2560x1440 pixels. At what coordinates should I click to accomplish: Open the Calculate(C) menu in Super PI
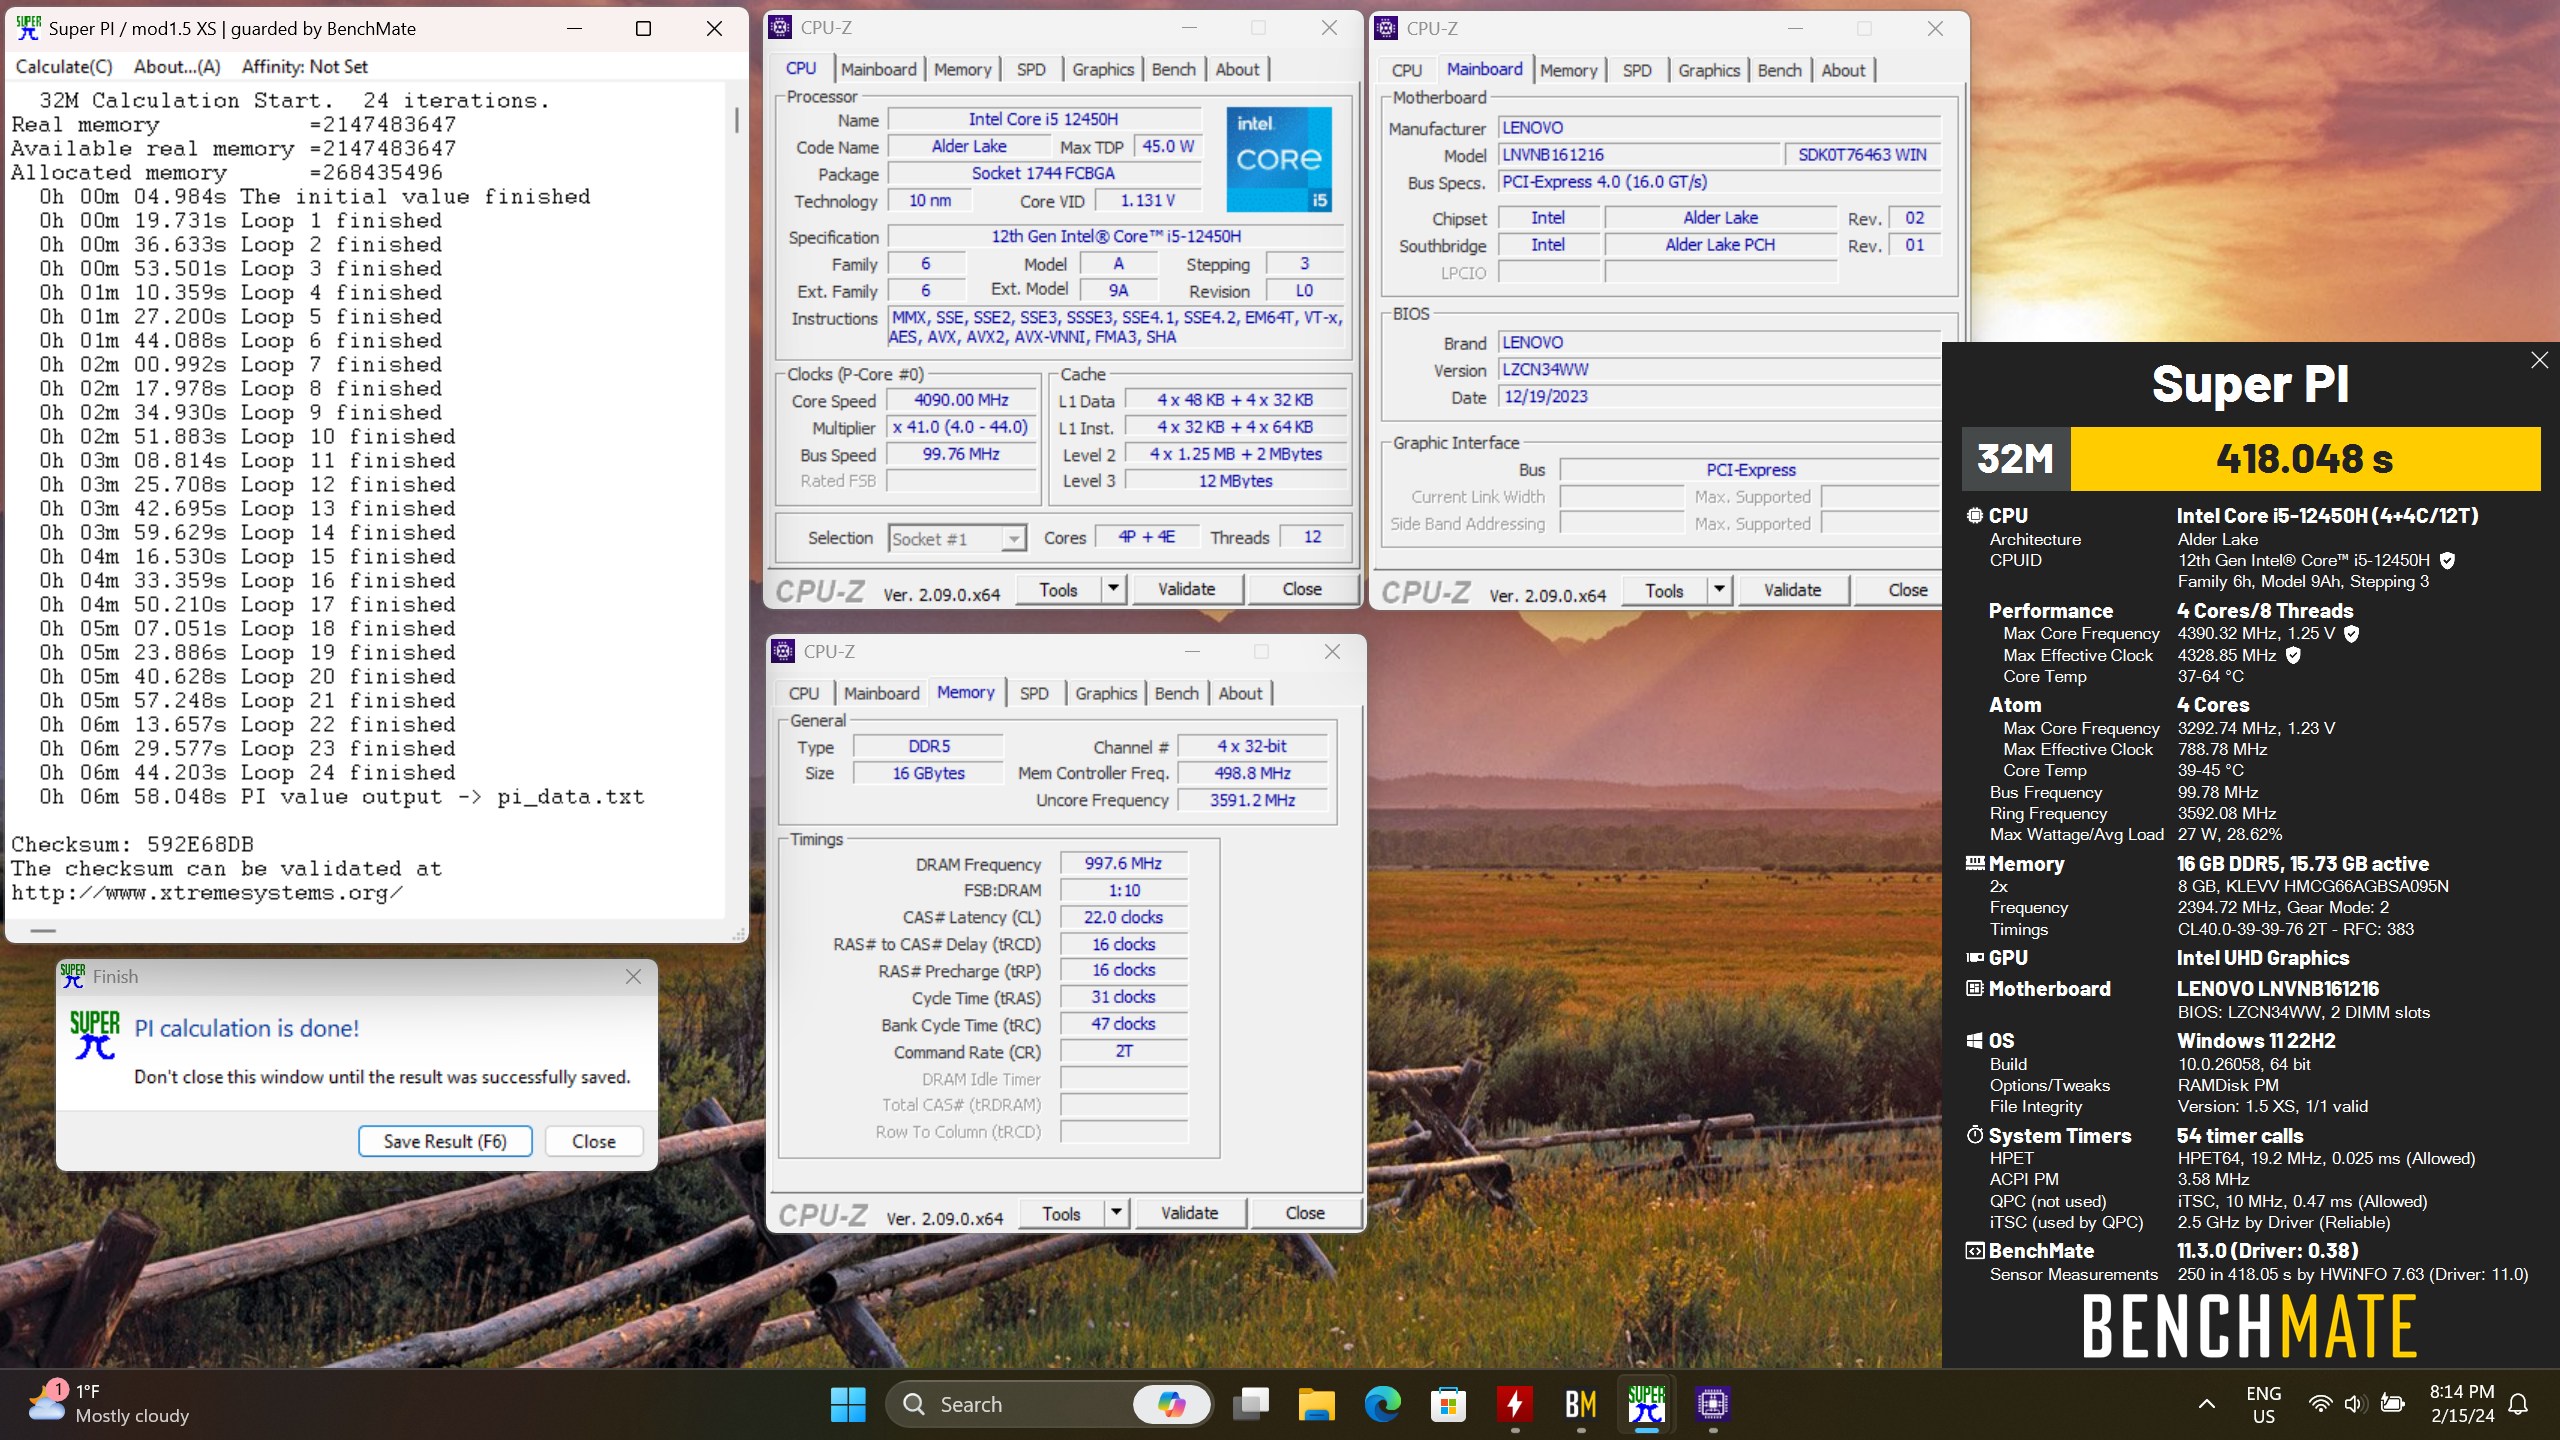pyautogui.click(x=64, y=67)
